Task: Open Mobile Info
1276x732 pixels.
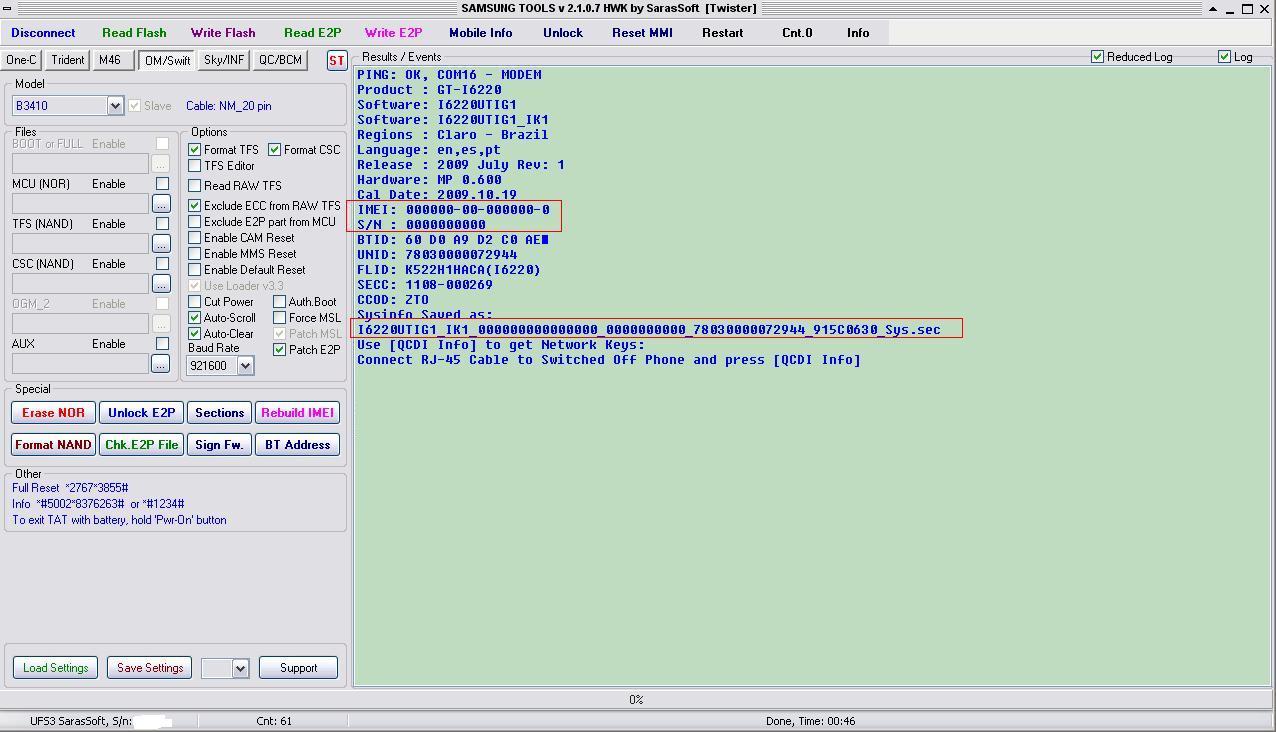Action: (481, 33)
